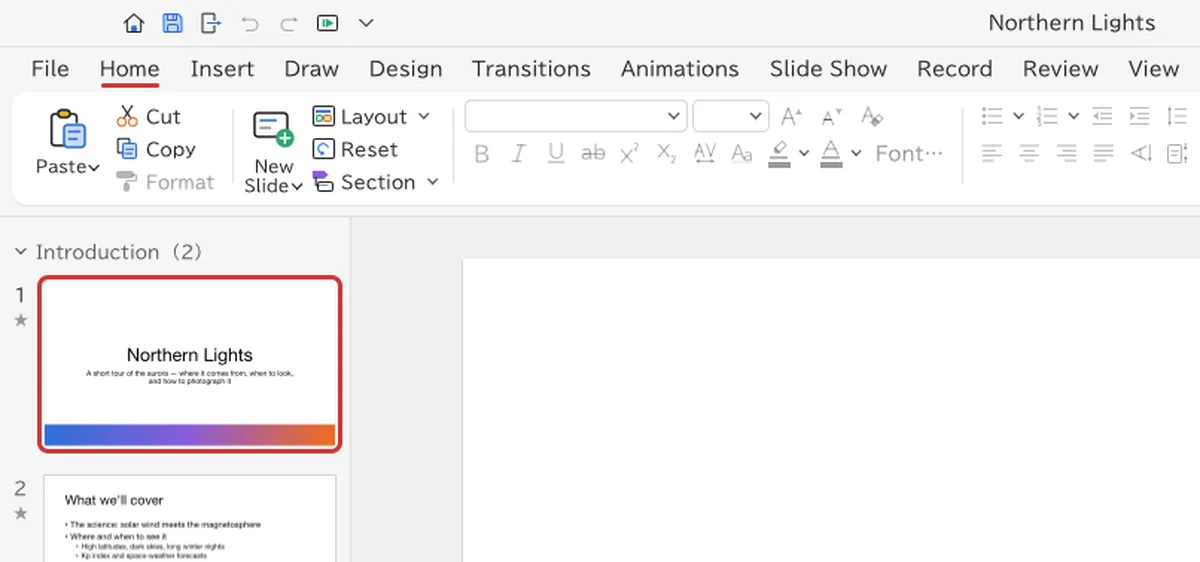
Task: Toggle underline formatting
Action: [x=556, y=154]
